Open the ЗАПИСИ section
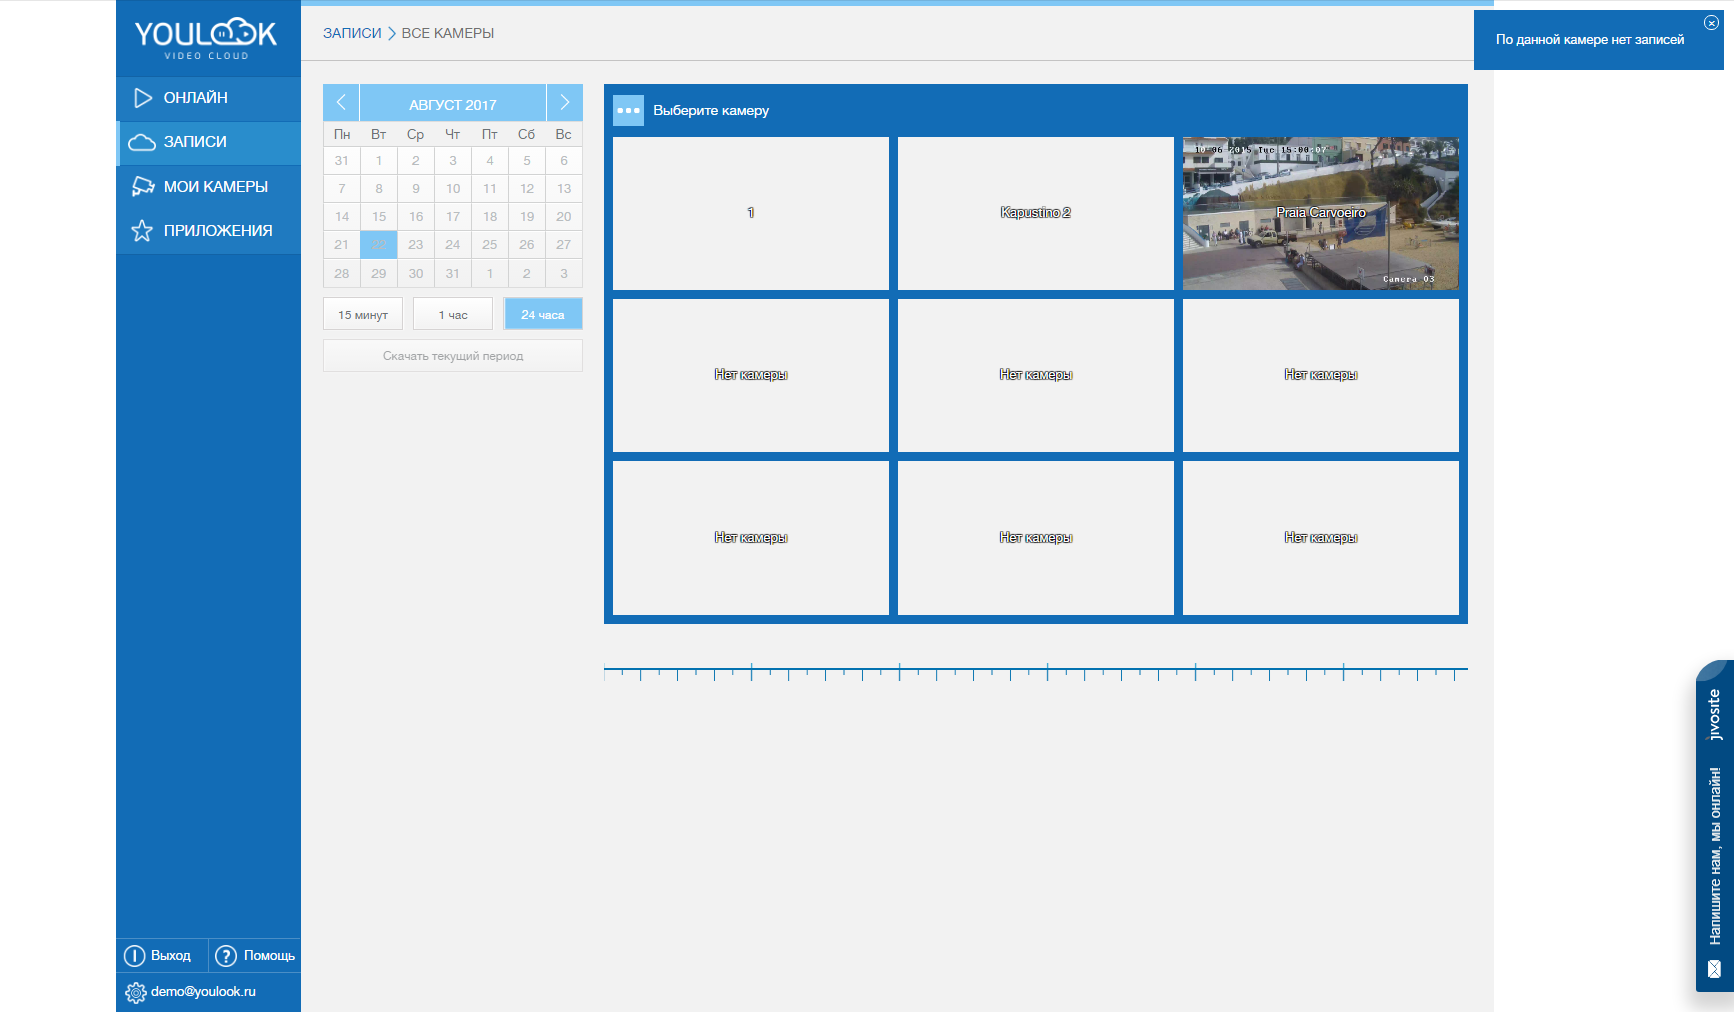The width and height of the screenshot is (1734, 1012). (x=208, y=142)
